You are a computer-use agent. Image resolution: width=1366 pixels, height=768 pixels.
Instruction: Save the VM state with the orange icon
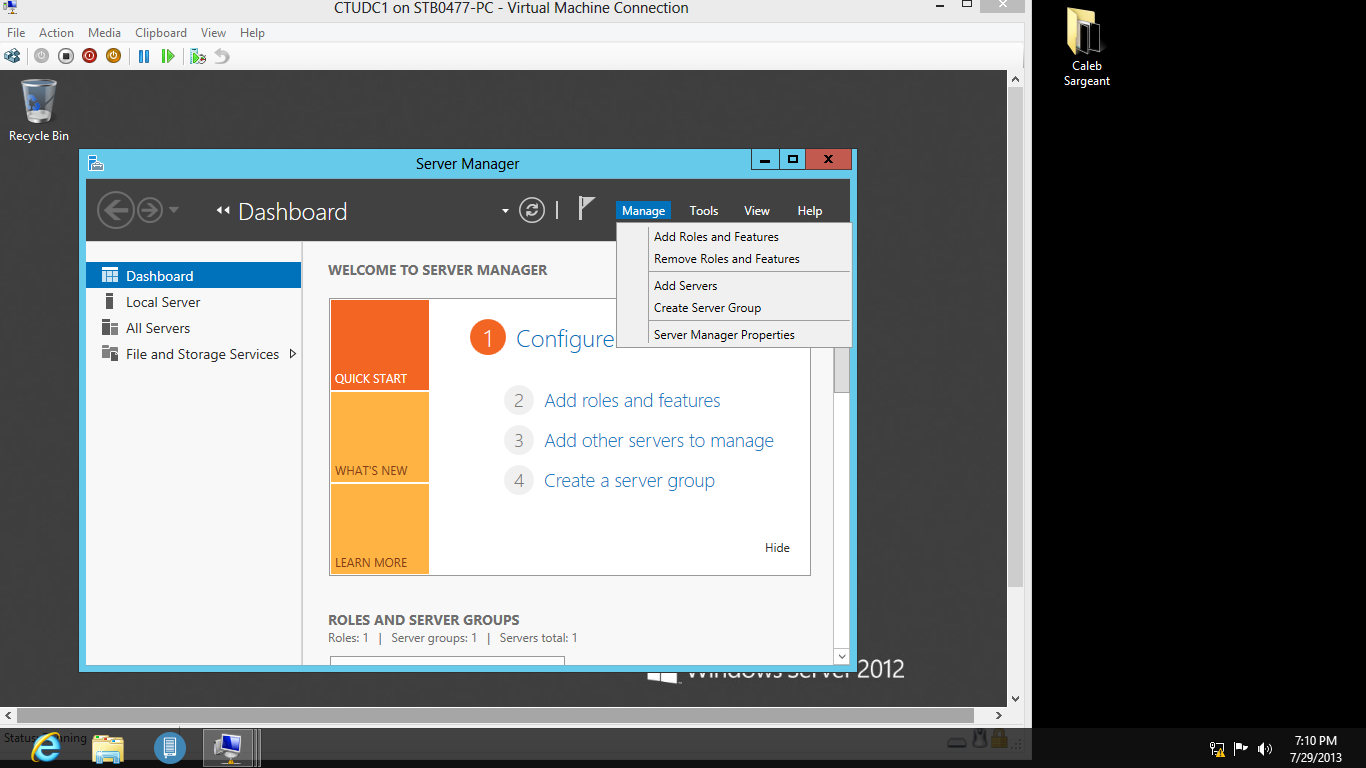pyautogui.click(x=113, y=56)
